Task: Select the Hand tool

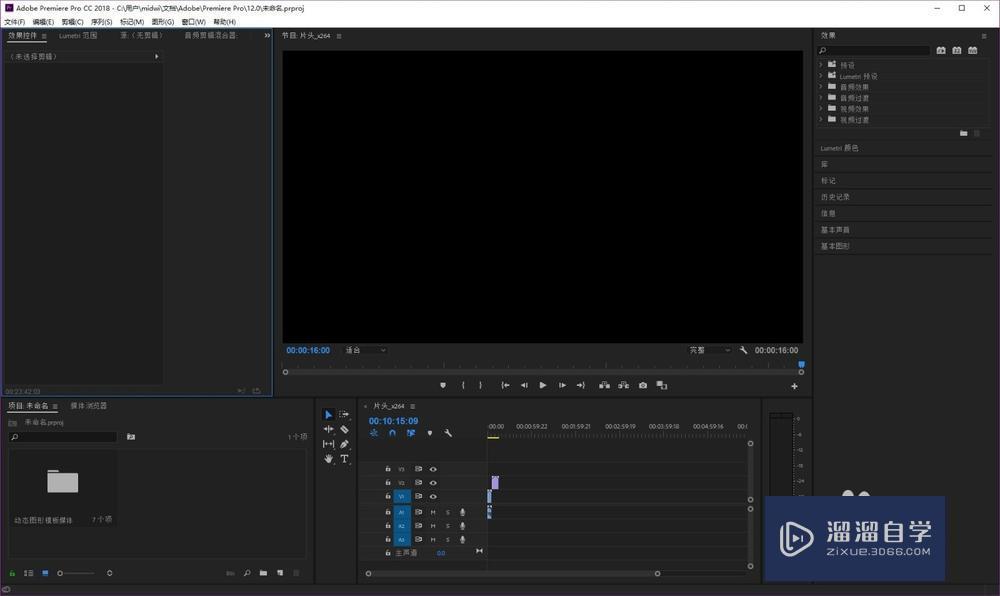Action: (328, 459)
